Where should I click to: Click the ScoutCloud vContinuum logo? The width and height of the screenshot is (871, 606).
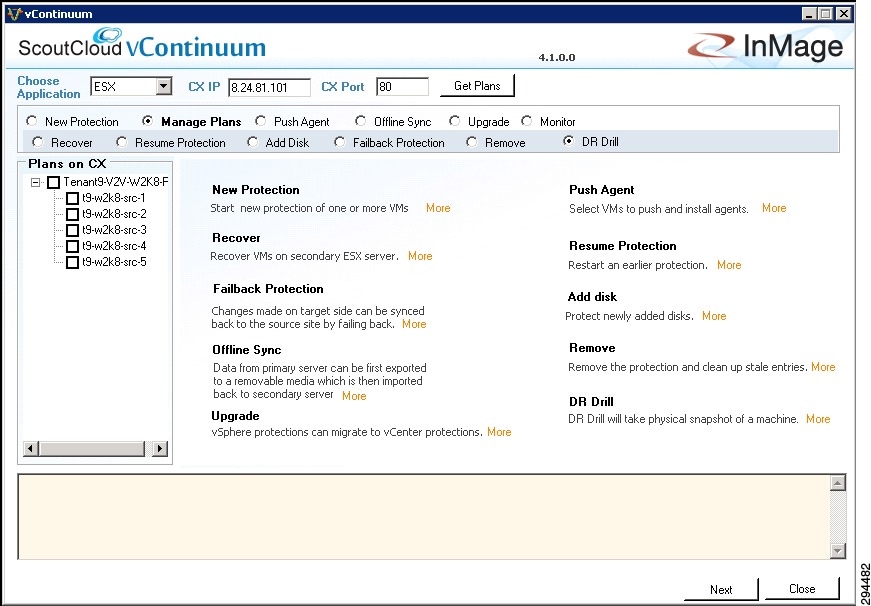[x=142, y=43]
